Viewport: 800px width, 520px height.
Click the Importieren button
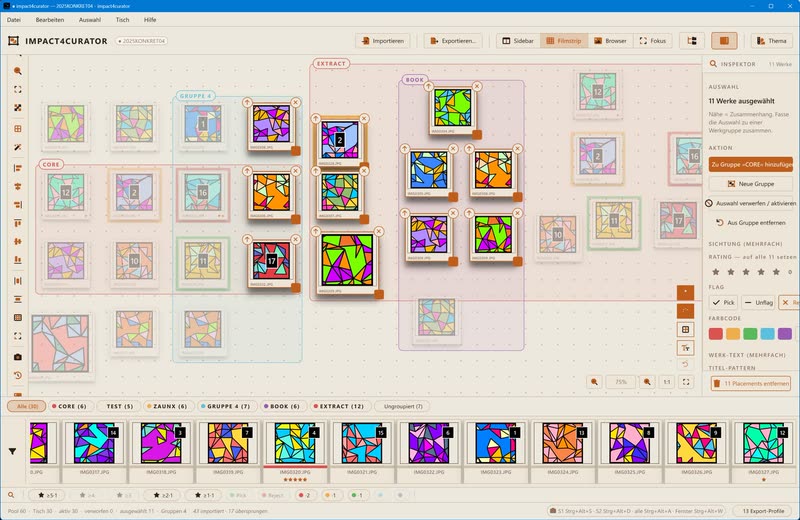pos(383,41)
